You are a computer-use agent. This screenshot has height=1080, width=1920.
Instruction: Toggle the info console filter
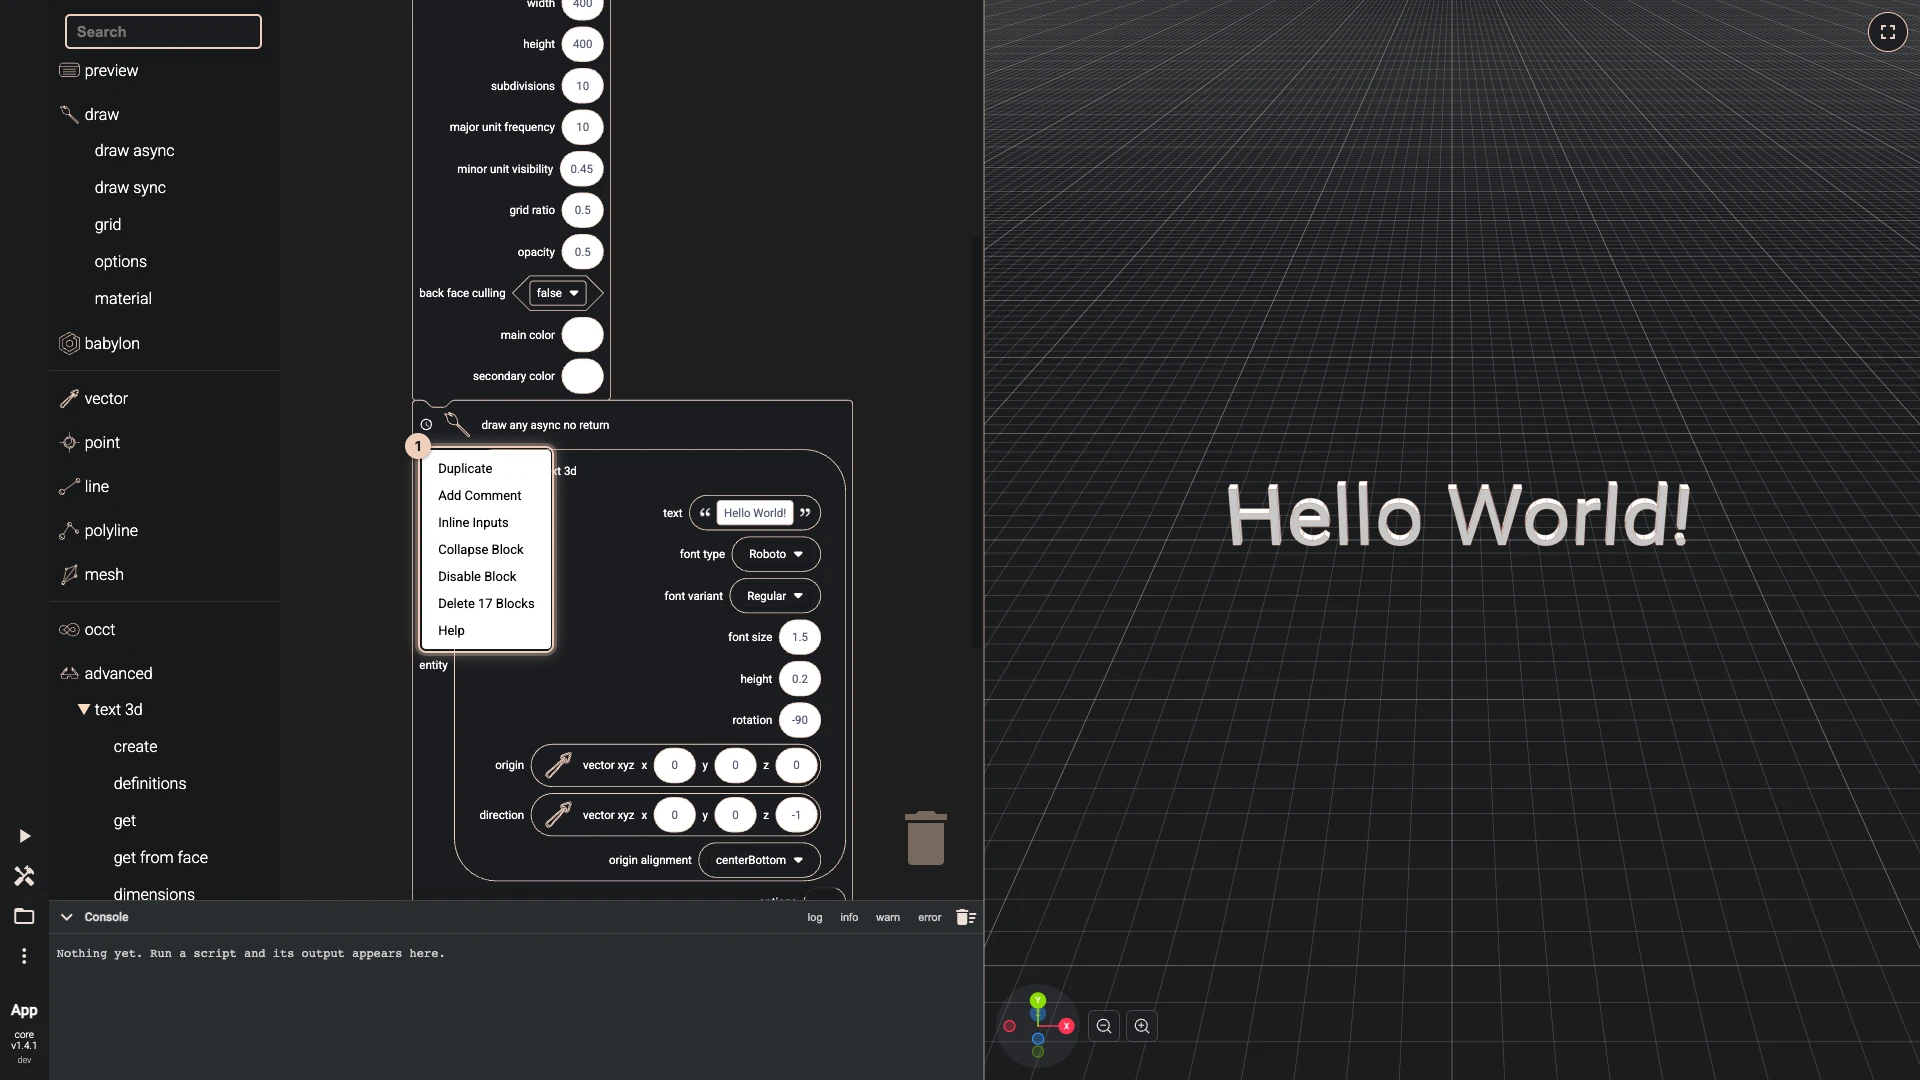click(x=849, y=917)
